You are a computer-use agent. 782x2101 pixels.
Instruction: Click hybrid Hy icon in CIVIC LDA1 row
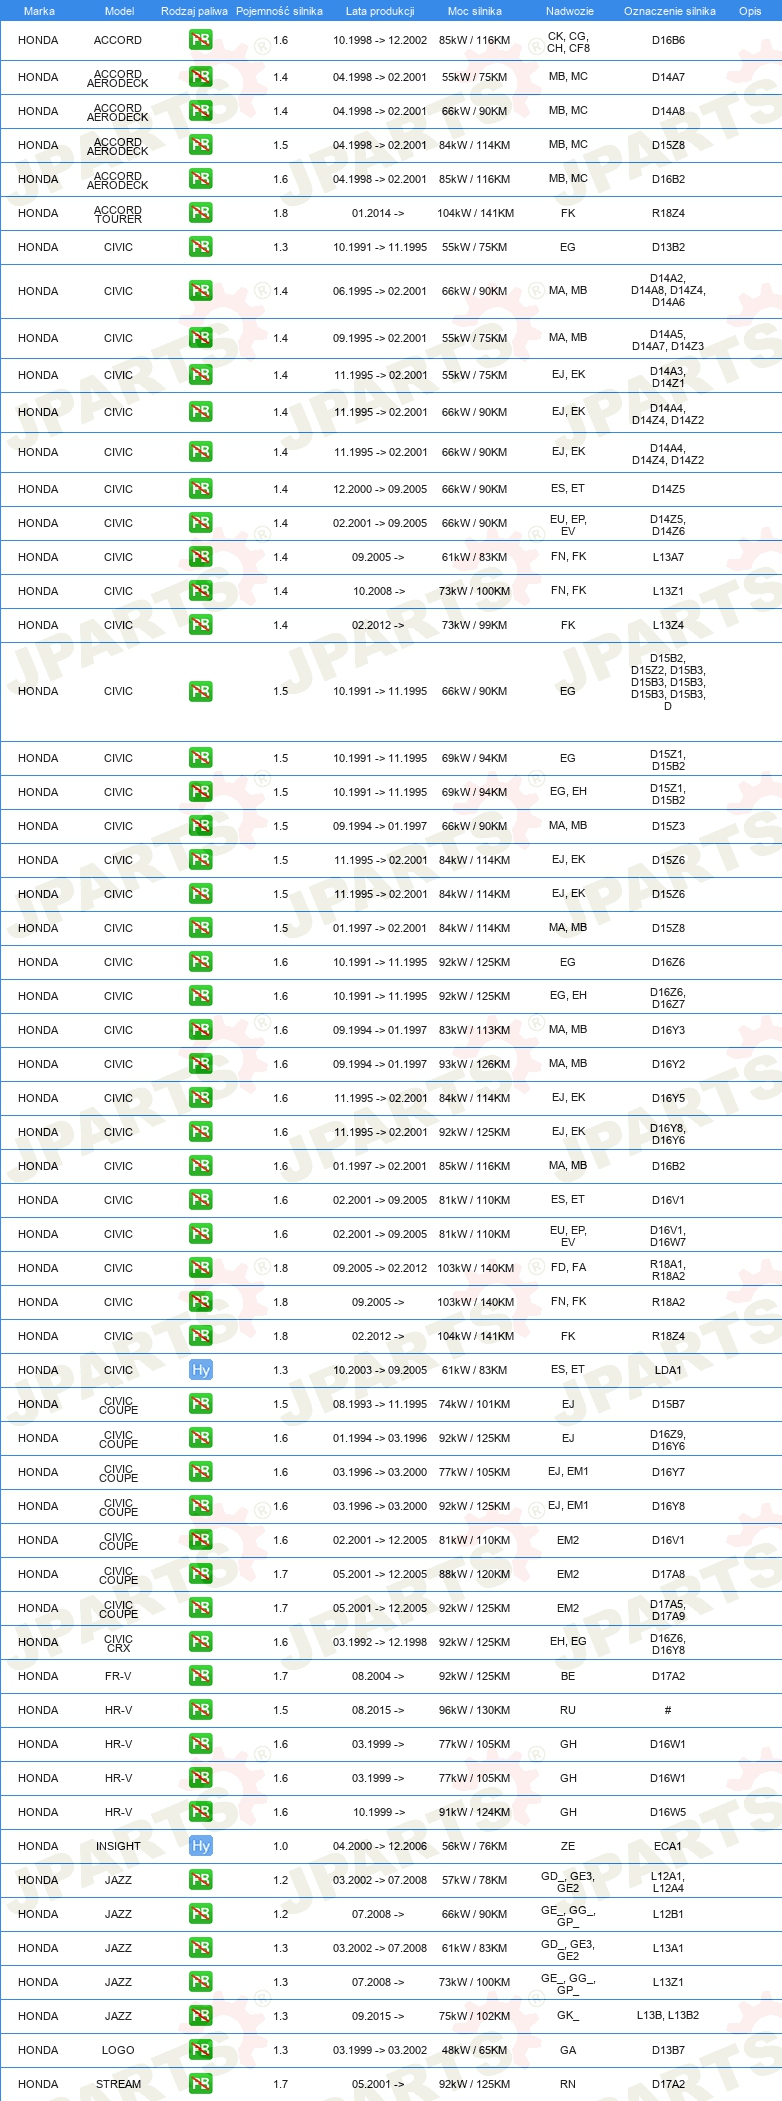point(201,1370)
